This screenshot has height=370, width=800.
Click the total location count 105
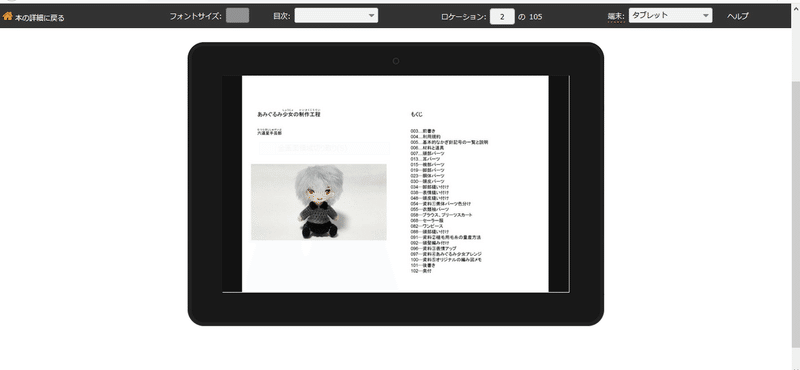click(x=536, y=17)
